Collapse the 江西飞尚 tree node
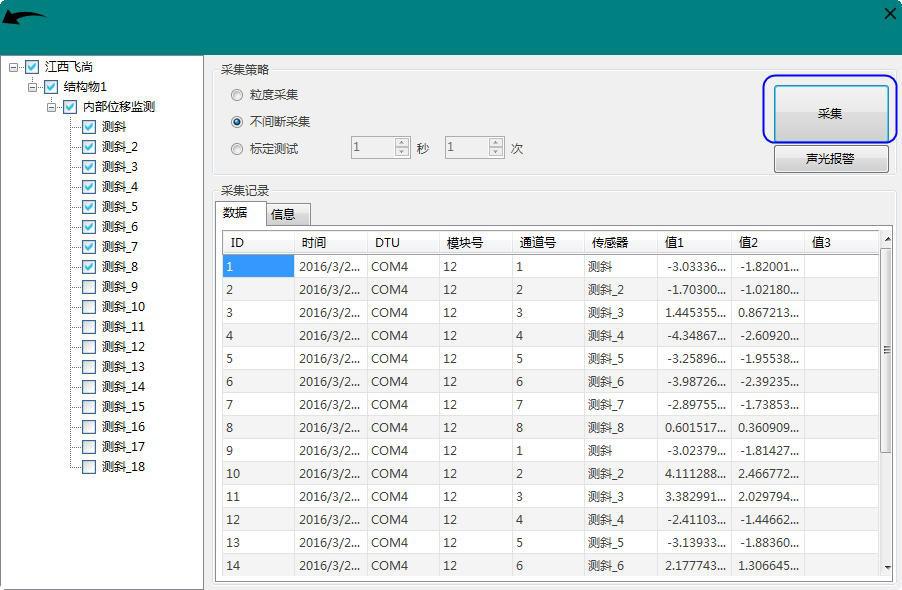This screenshot has width=902, height=590. click(13, 67)
